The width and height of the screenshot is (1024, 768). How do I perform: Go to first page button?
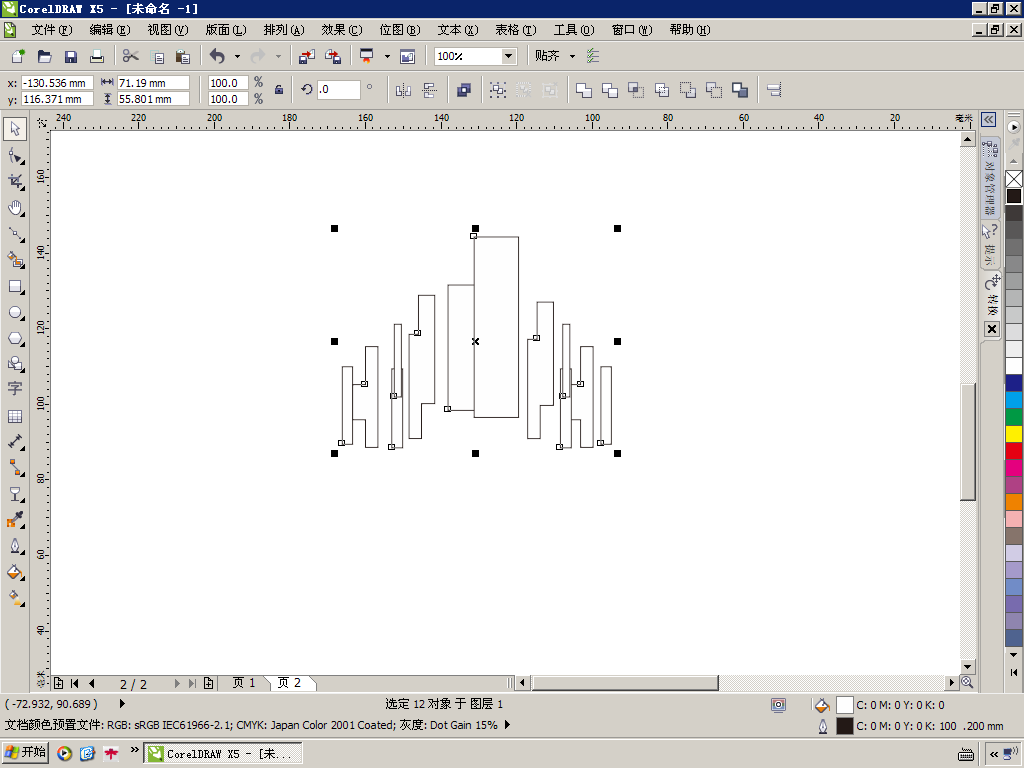[74, 684]
